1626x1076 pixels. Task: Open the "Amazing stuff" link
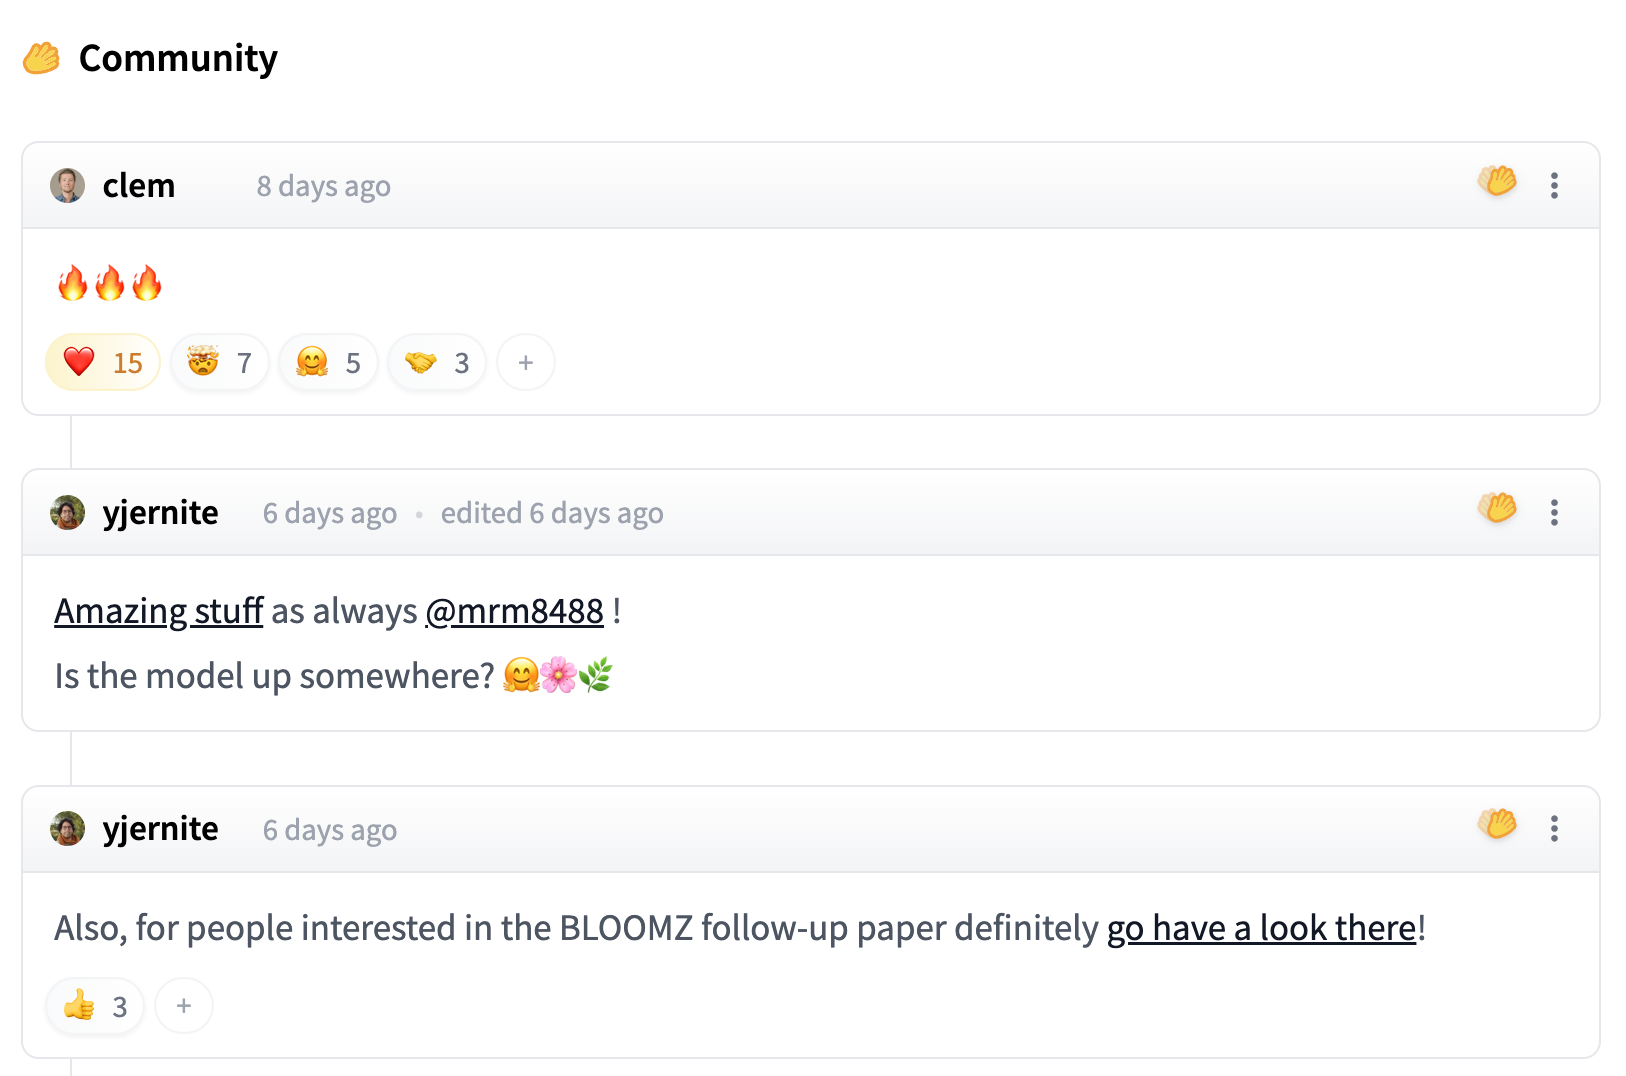pos(158,611)
